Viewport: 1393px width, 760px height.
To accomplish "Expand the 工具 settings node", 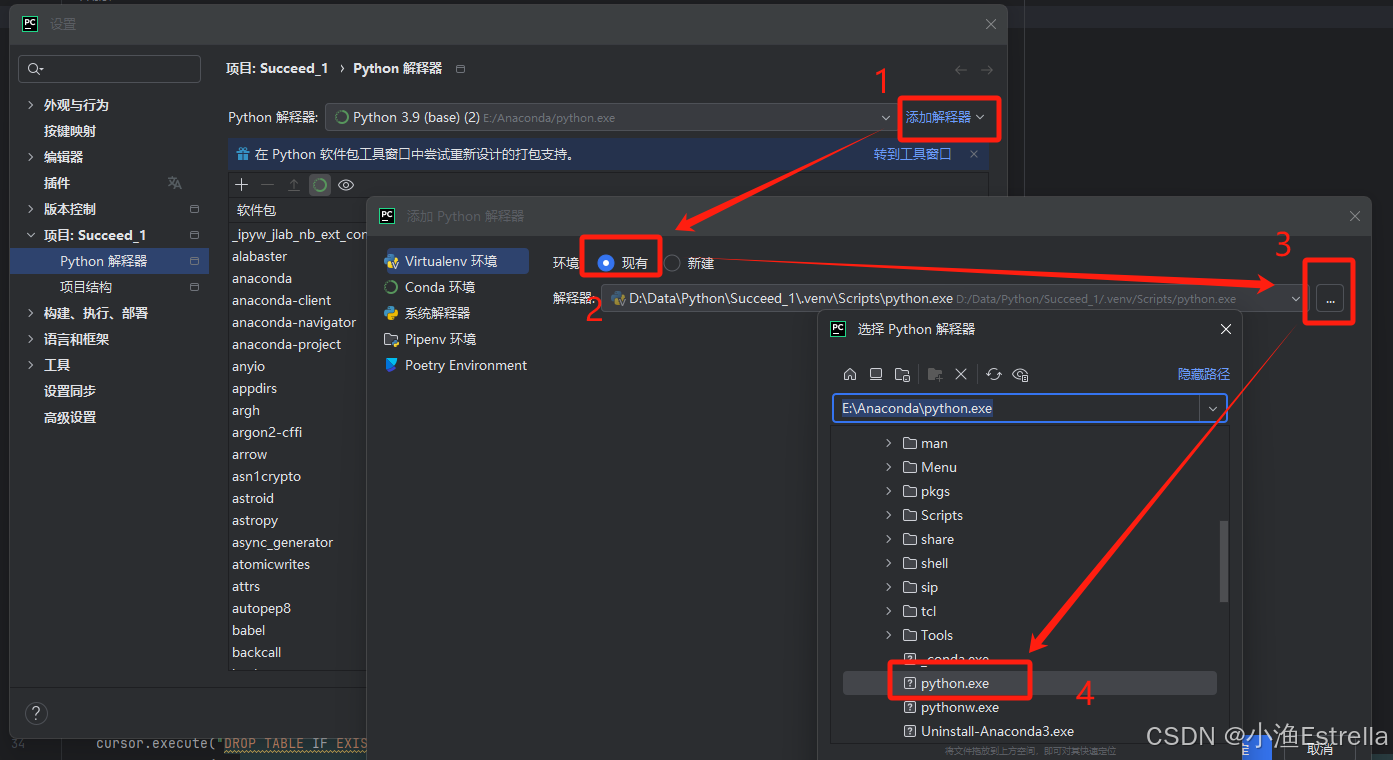I will tap(30, 365).
